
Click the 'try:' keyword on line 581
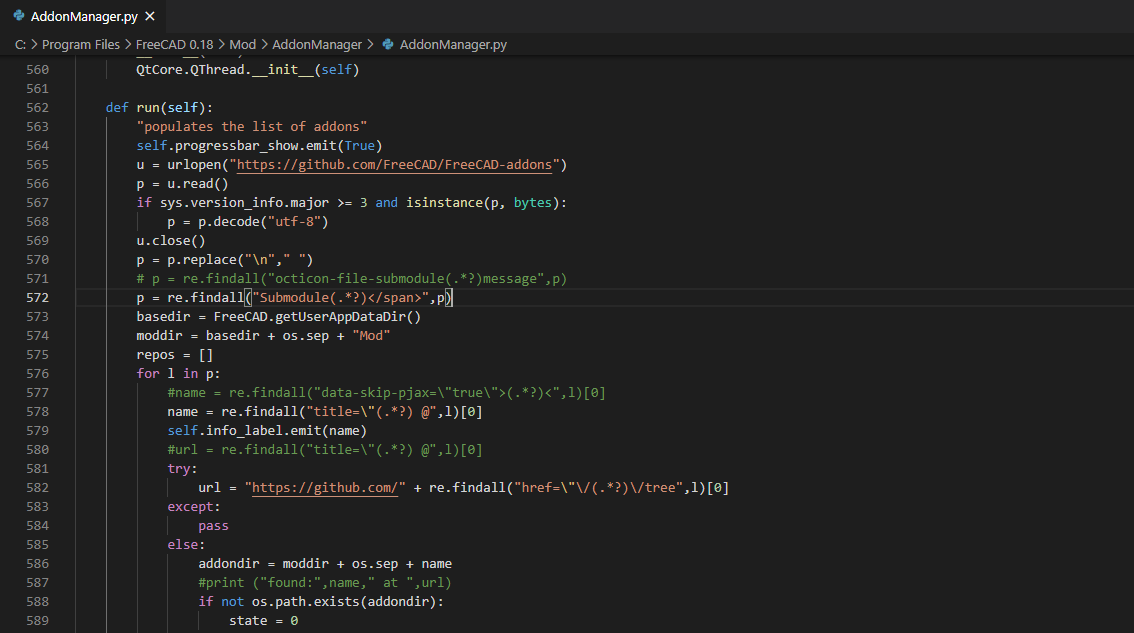(182, 469)
